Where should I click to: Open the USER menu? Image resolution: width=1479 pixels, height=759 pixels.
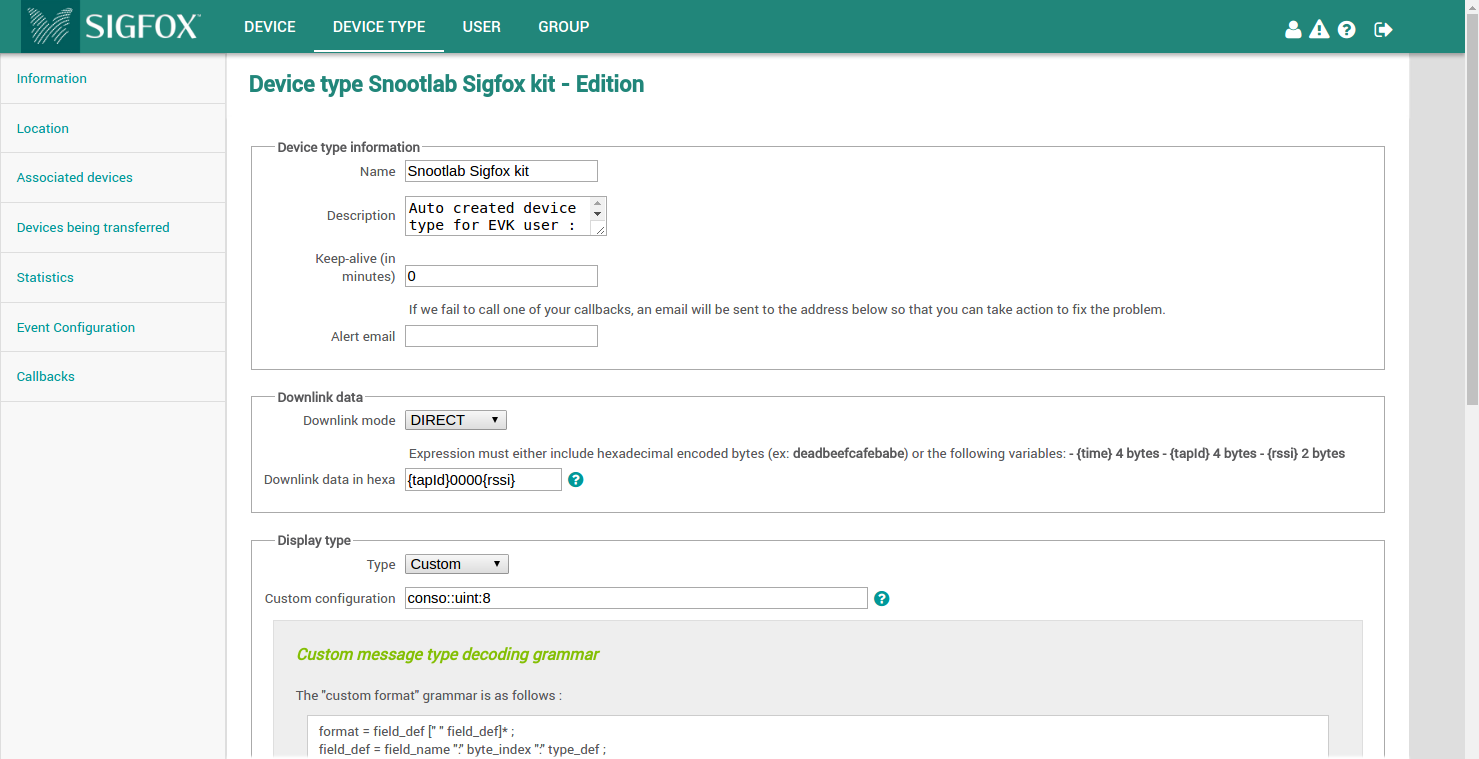click(x=481, y=27)
